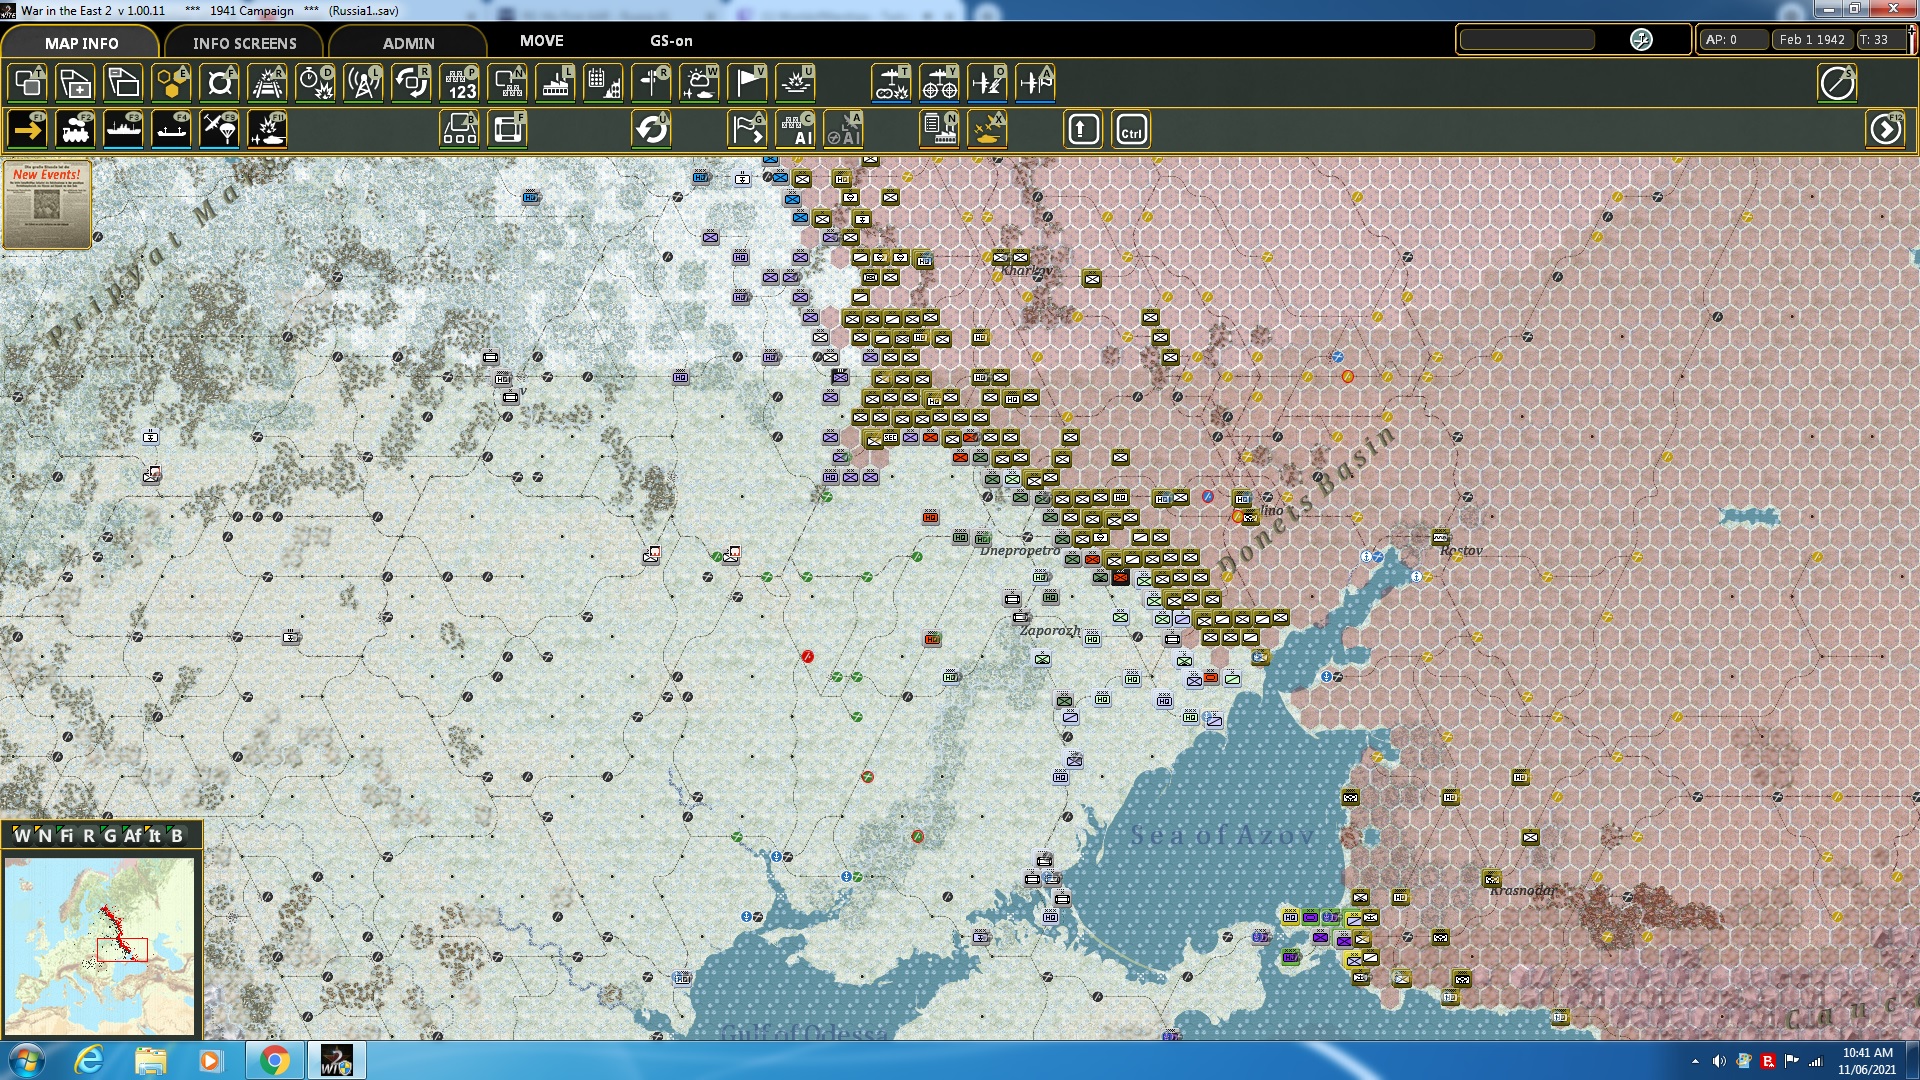Toggle the weather conditions overlay
Viewport: 1920px width, 1080px height.
[700, 84]
